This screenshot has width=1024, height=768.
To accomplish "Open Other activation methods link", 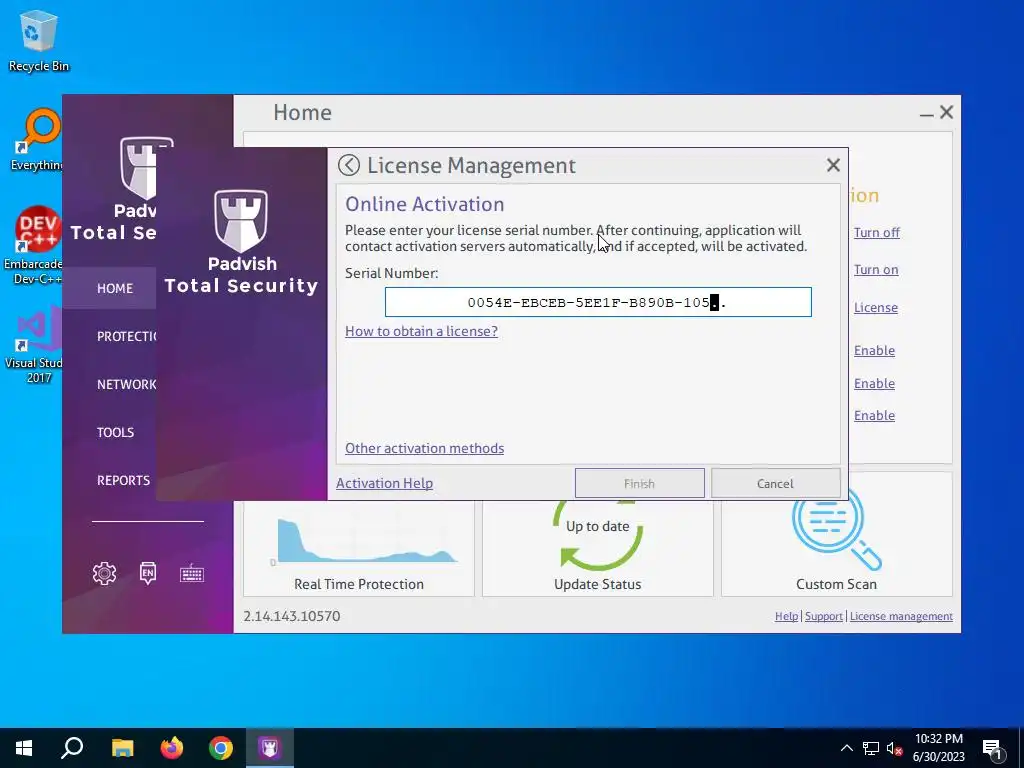I will [424, 448].
